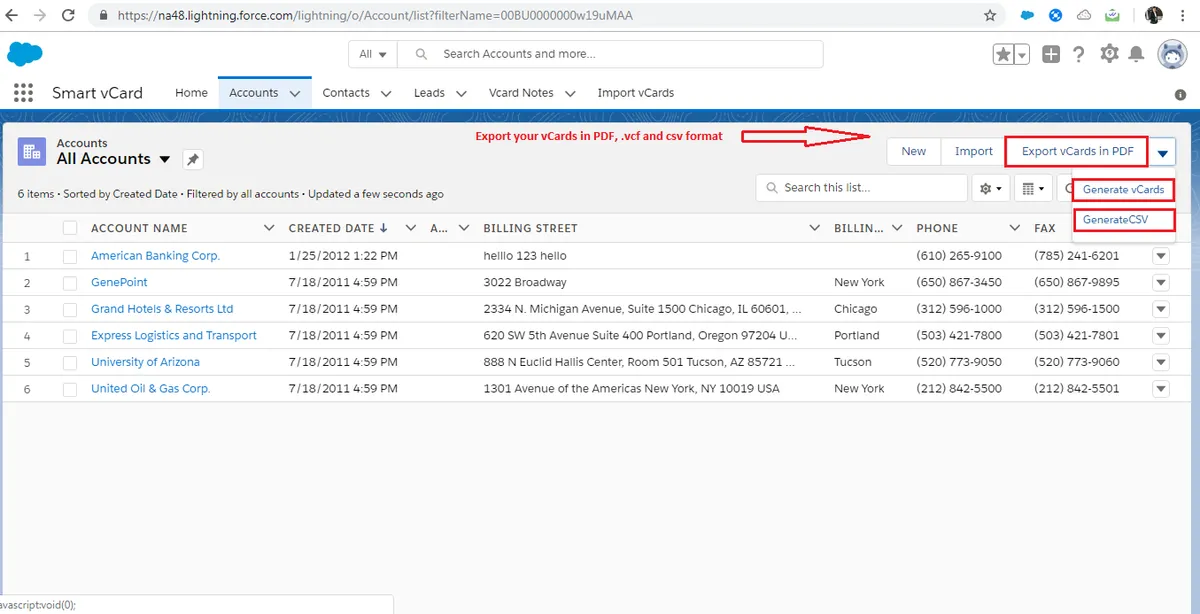Open the American Banking Corp. account link

[x=155, y=256]
